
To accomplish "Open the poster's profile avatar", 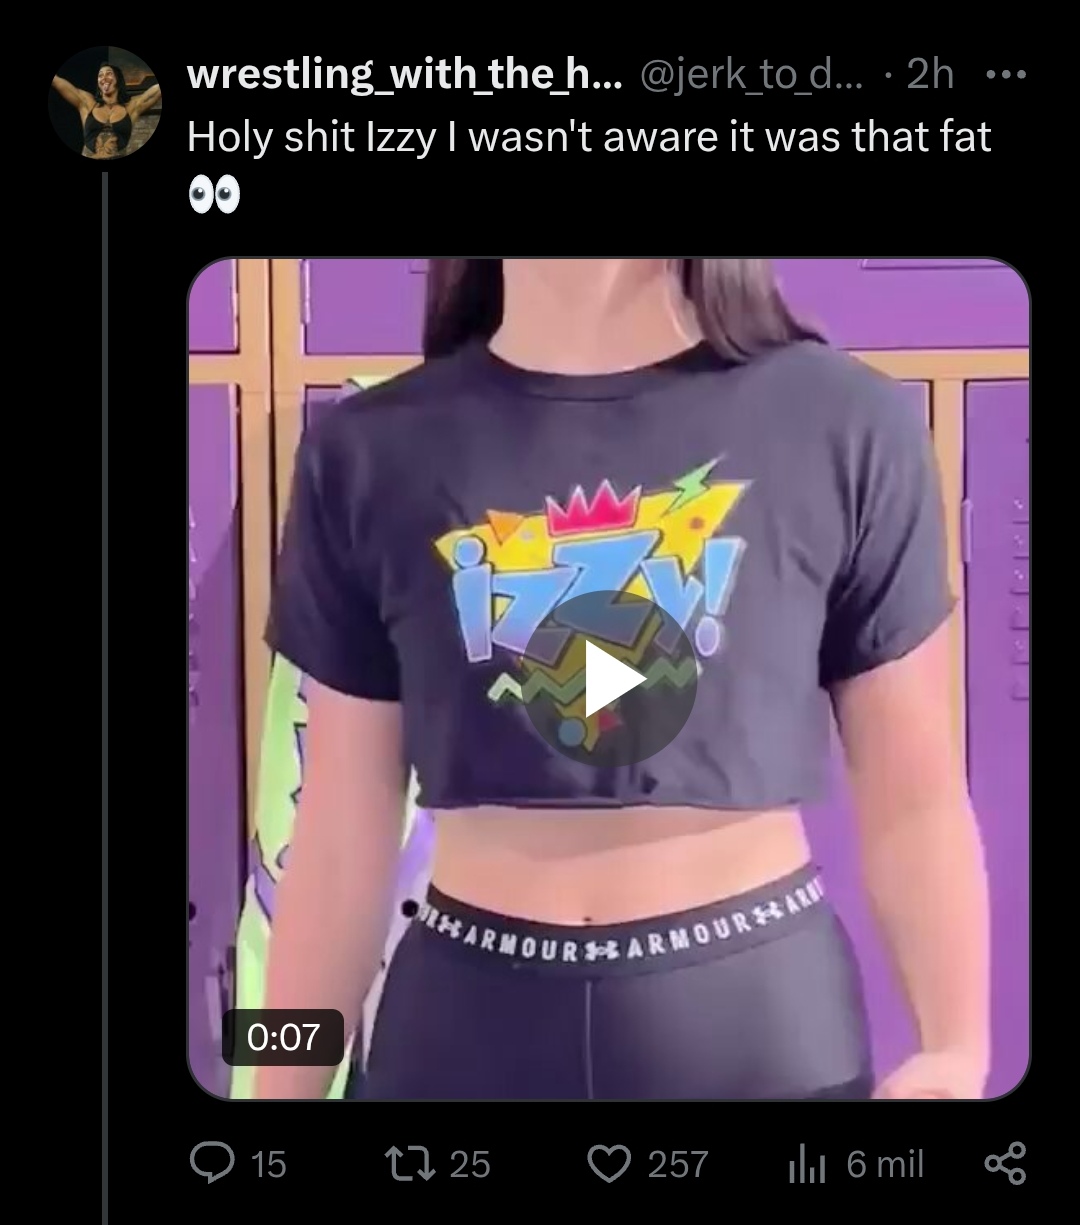I will (105, 102).
